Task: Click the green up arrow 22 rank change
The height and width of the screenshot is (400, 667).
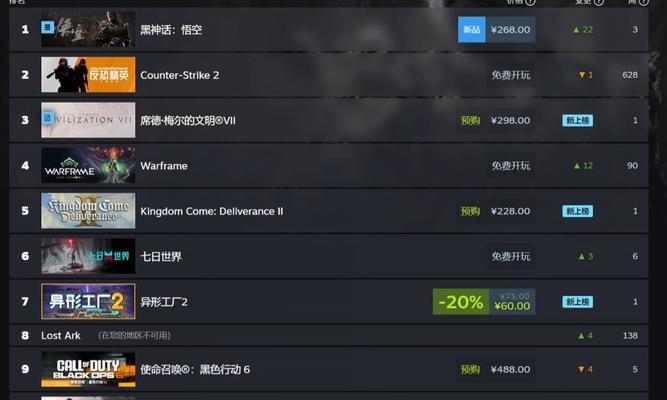Action: pyautogui.click(x=583, y=29)
